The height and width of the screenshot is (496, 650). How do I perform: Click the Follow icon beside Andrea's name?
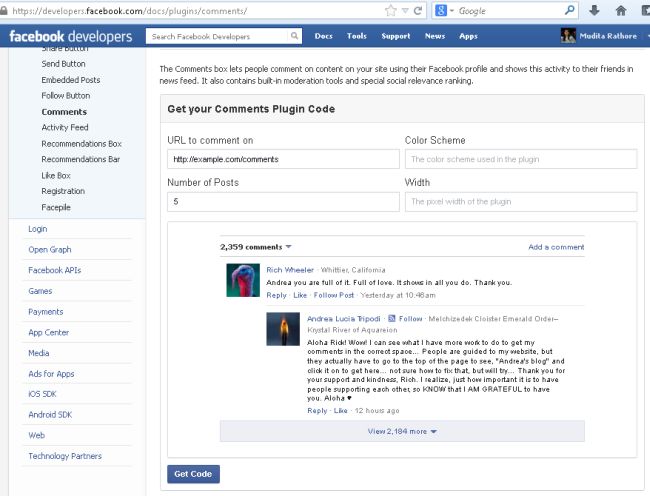[x=392, y=319]
